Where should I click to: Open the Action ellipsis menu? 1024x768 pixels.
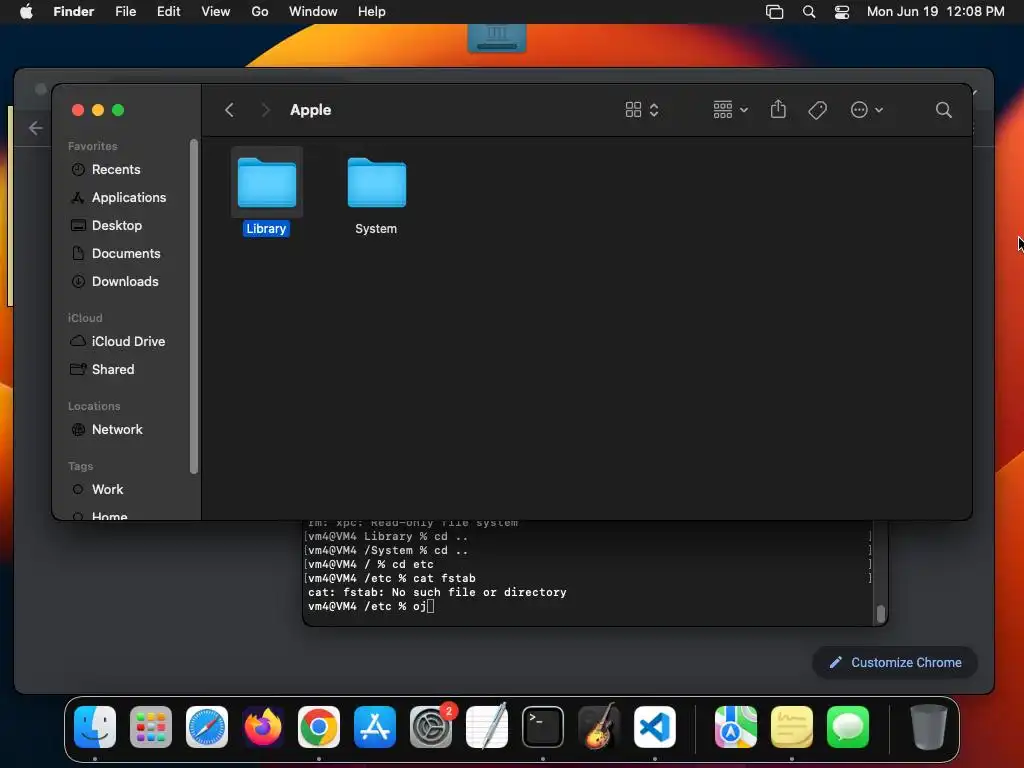tap(867, 110)
